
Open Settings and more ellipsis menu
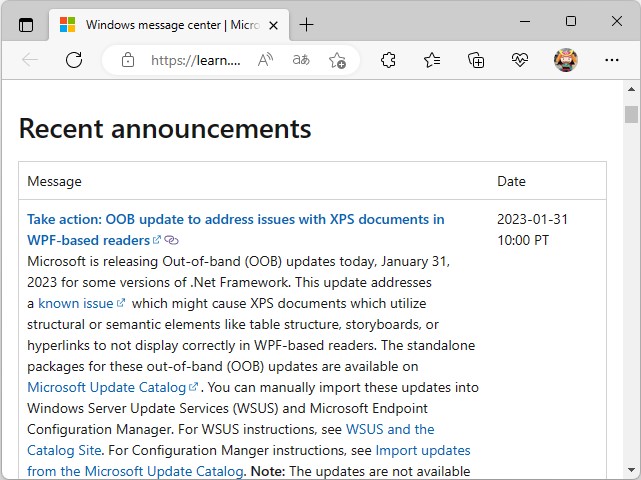pyautogui.click(x=610, y=60)
